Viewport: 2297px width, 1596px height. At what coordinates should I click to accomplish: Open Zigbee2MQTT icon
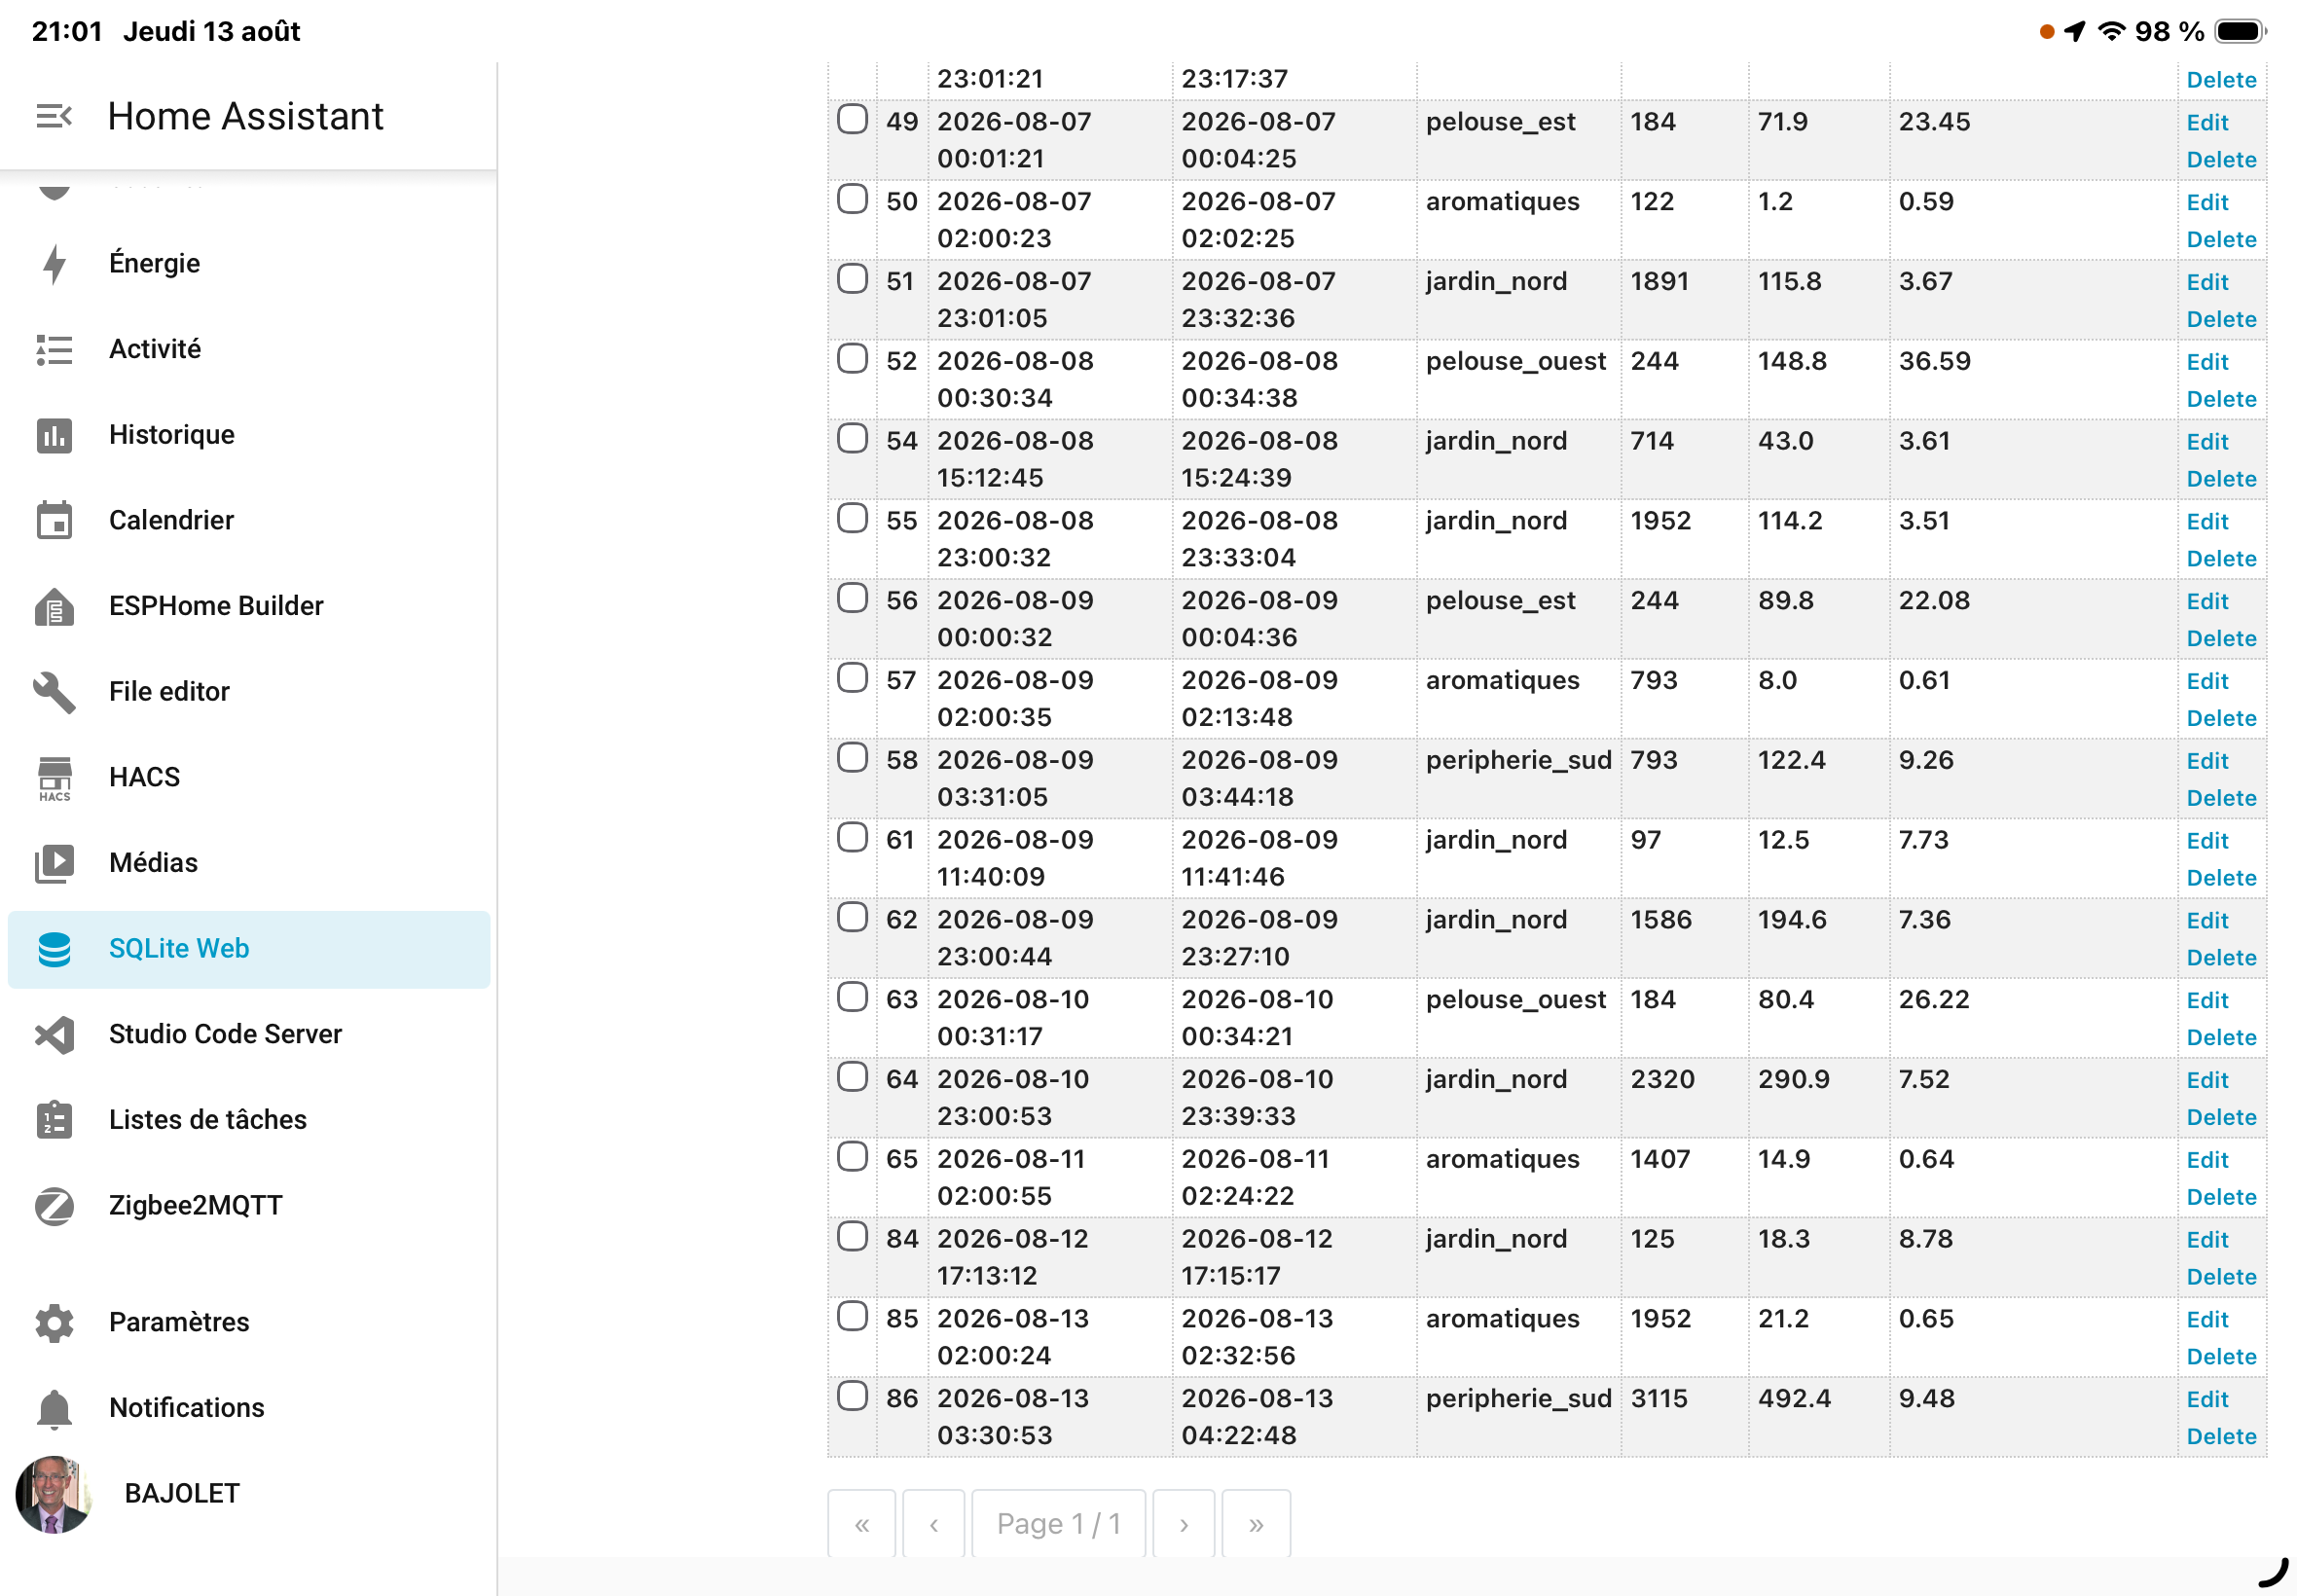54,1206
